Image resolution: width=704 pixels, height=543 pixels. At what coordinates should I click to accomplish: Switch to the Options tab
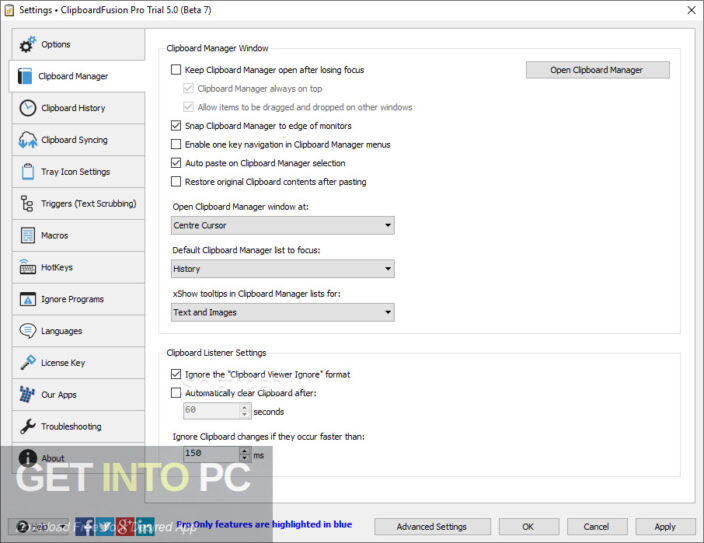[79, 44]
